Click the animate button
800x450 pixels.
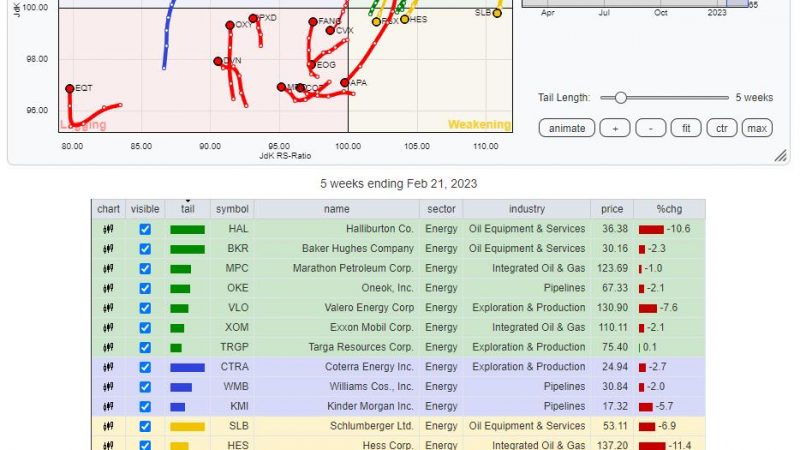pyautogui.click(x=567, y=128)
